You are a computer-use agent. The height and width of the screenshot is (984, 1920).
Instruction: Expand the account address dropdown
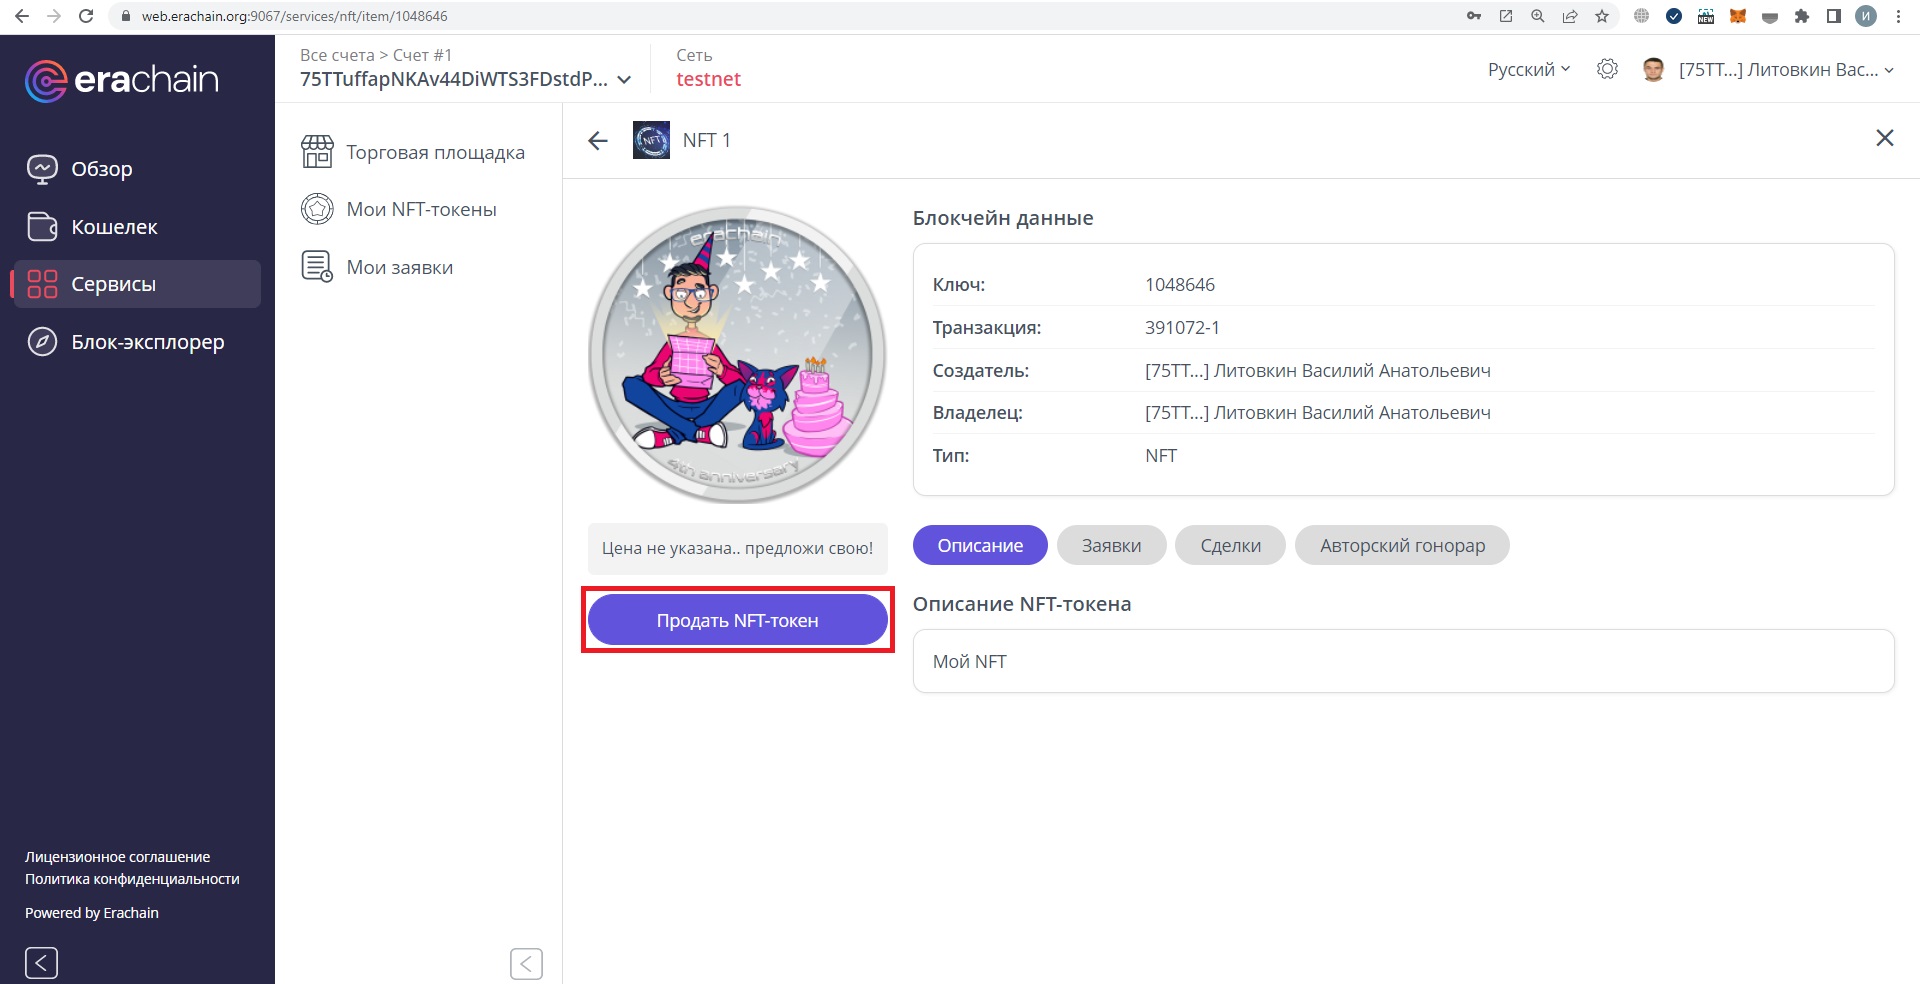coord(624,80)
